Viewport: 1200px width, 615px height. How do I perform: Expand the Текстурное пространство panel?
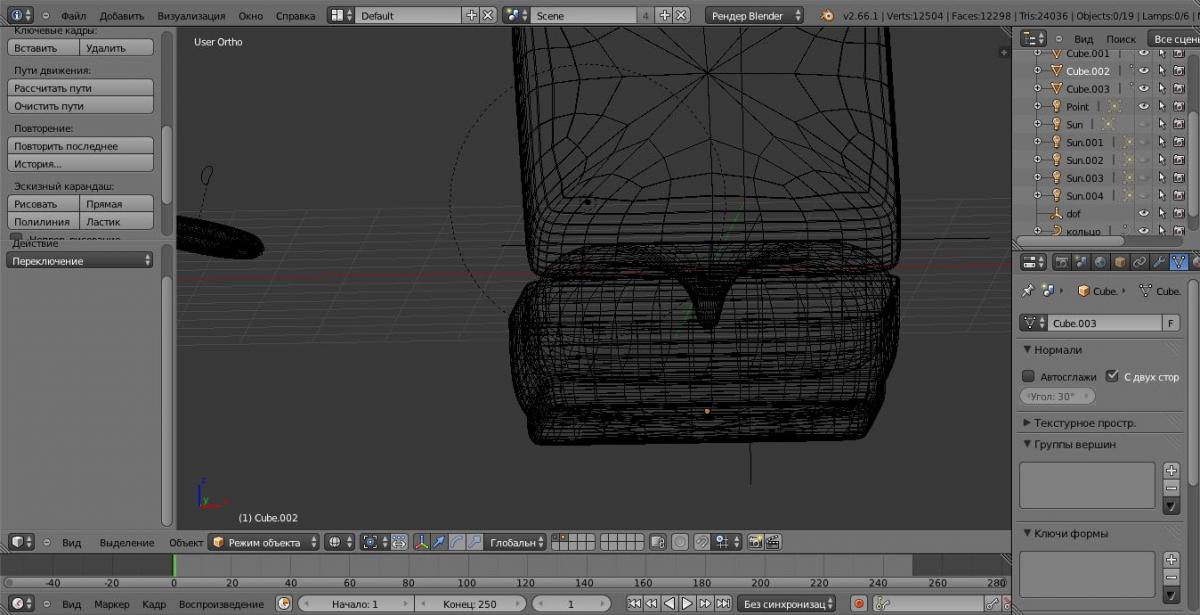click(x=1085, y=423)
